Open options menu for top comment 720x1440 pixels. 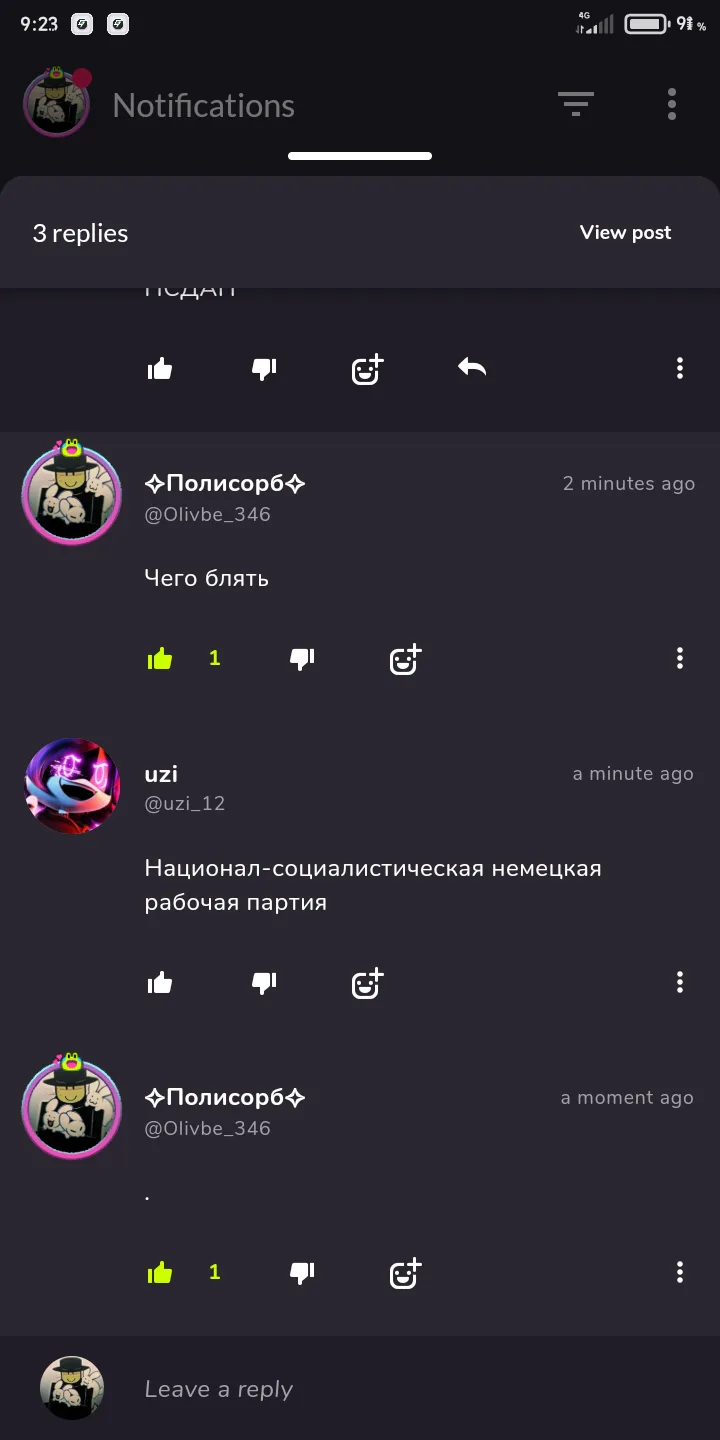point(680,369)
